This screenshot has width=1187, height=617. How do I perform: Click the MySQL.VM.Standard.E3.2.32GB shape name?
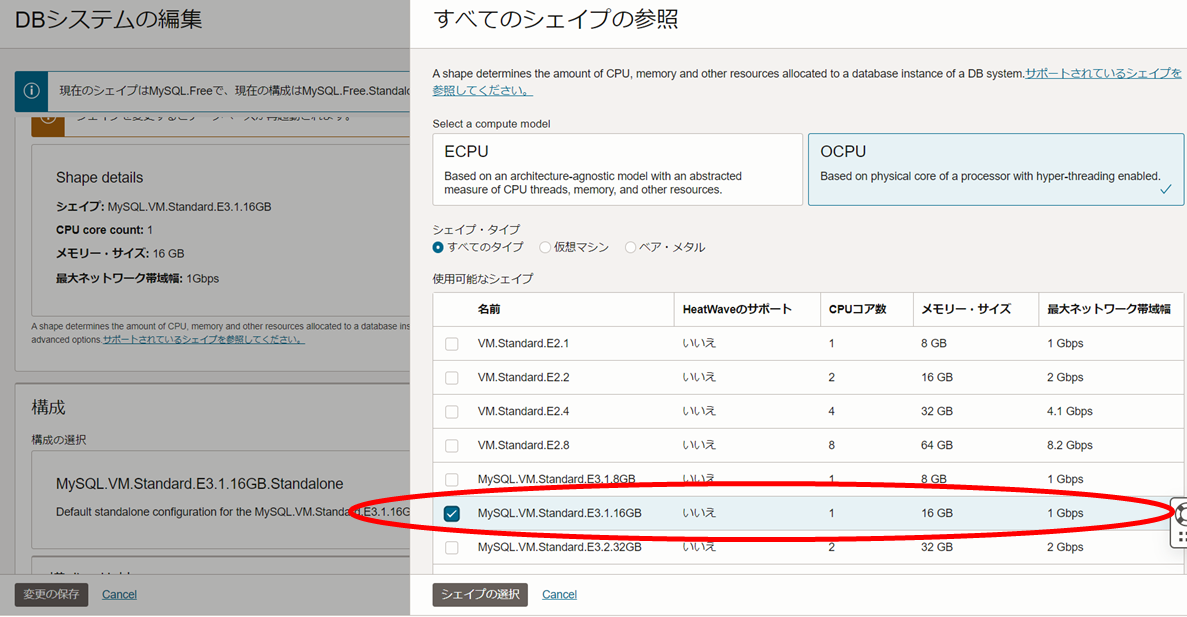coord(559,547)
